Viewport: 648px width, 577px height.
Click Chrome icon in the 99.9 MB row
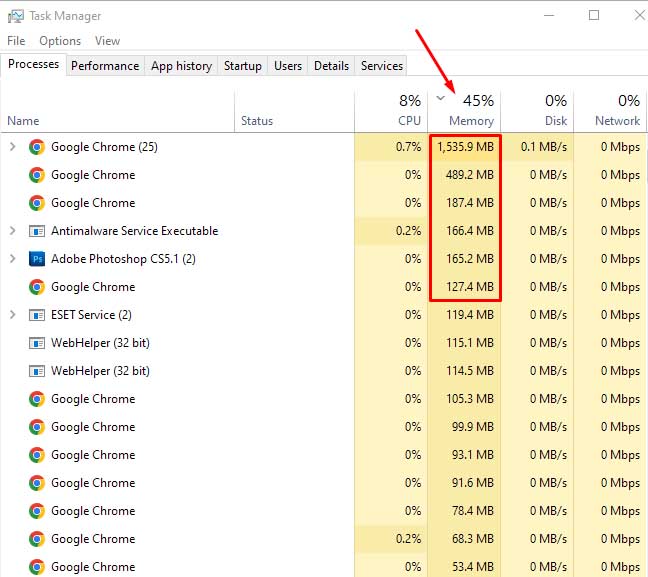point(37,427)
